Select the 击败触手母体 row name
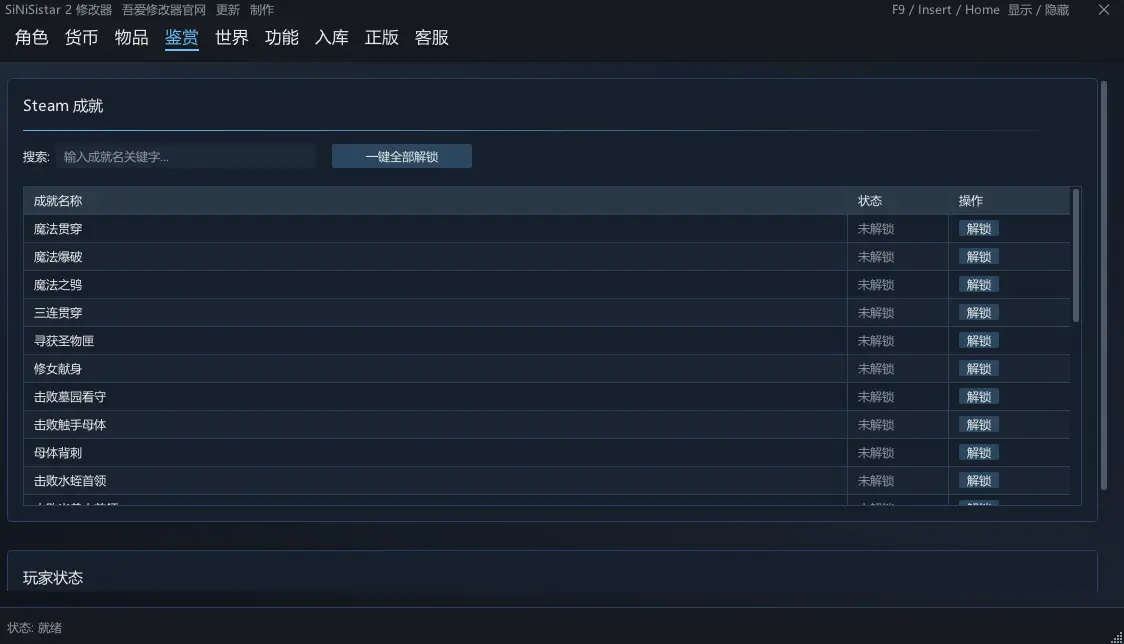 pos(70,425)
